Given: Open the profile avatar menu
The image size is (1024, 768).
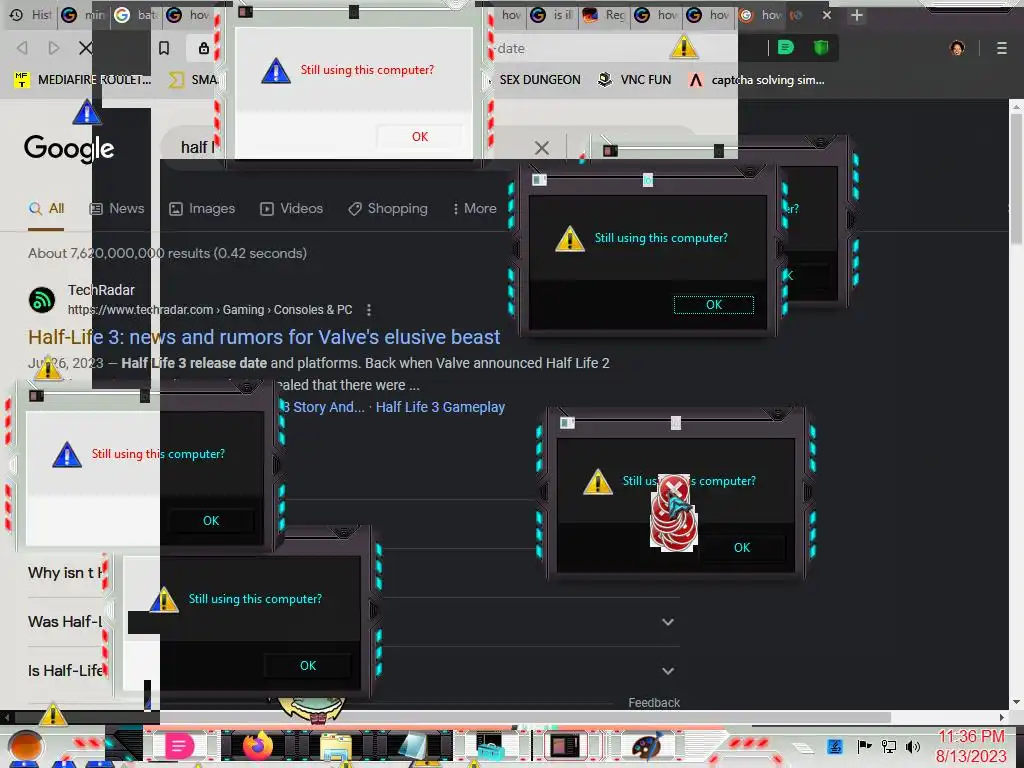Looking at the screenshot, I should 957,48.
